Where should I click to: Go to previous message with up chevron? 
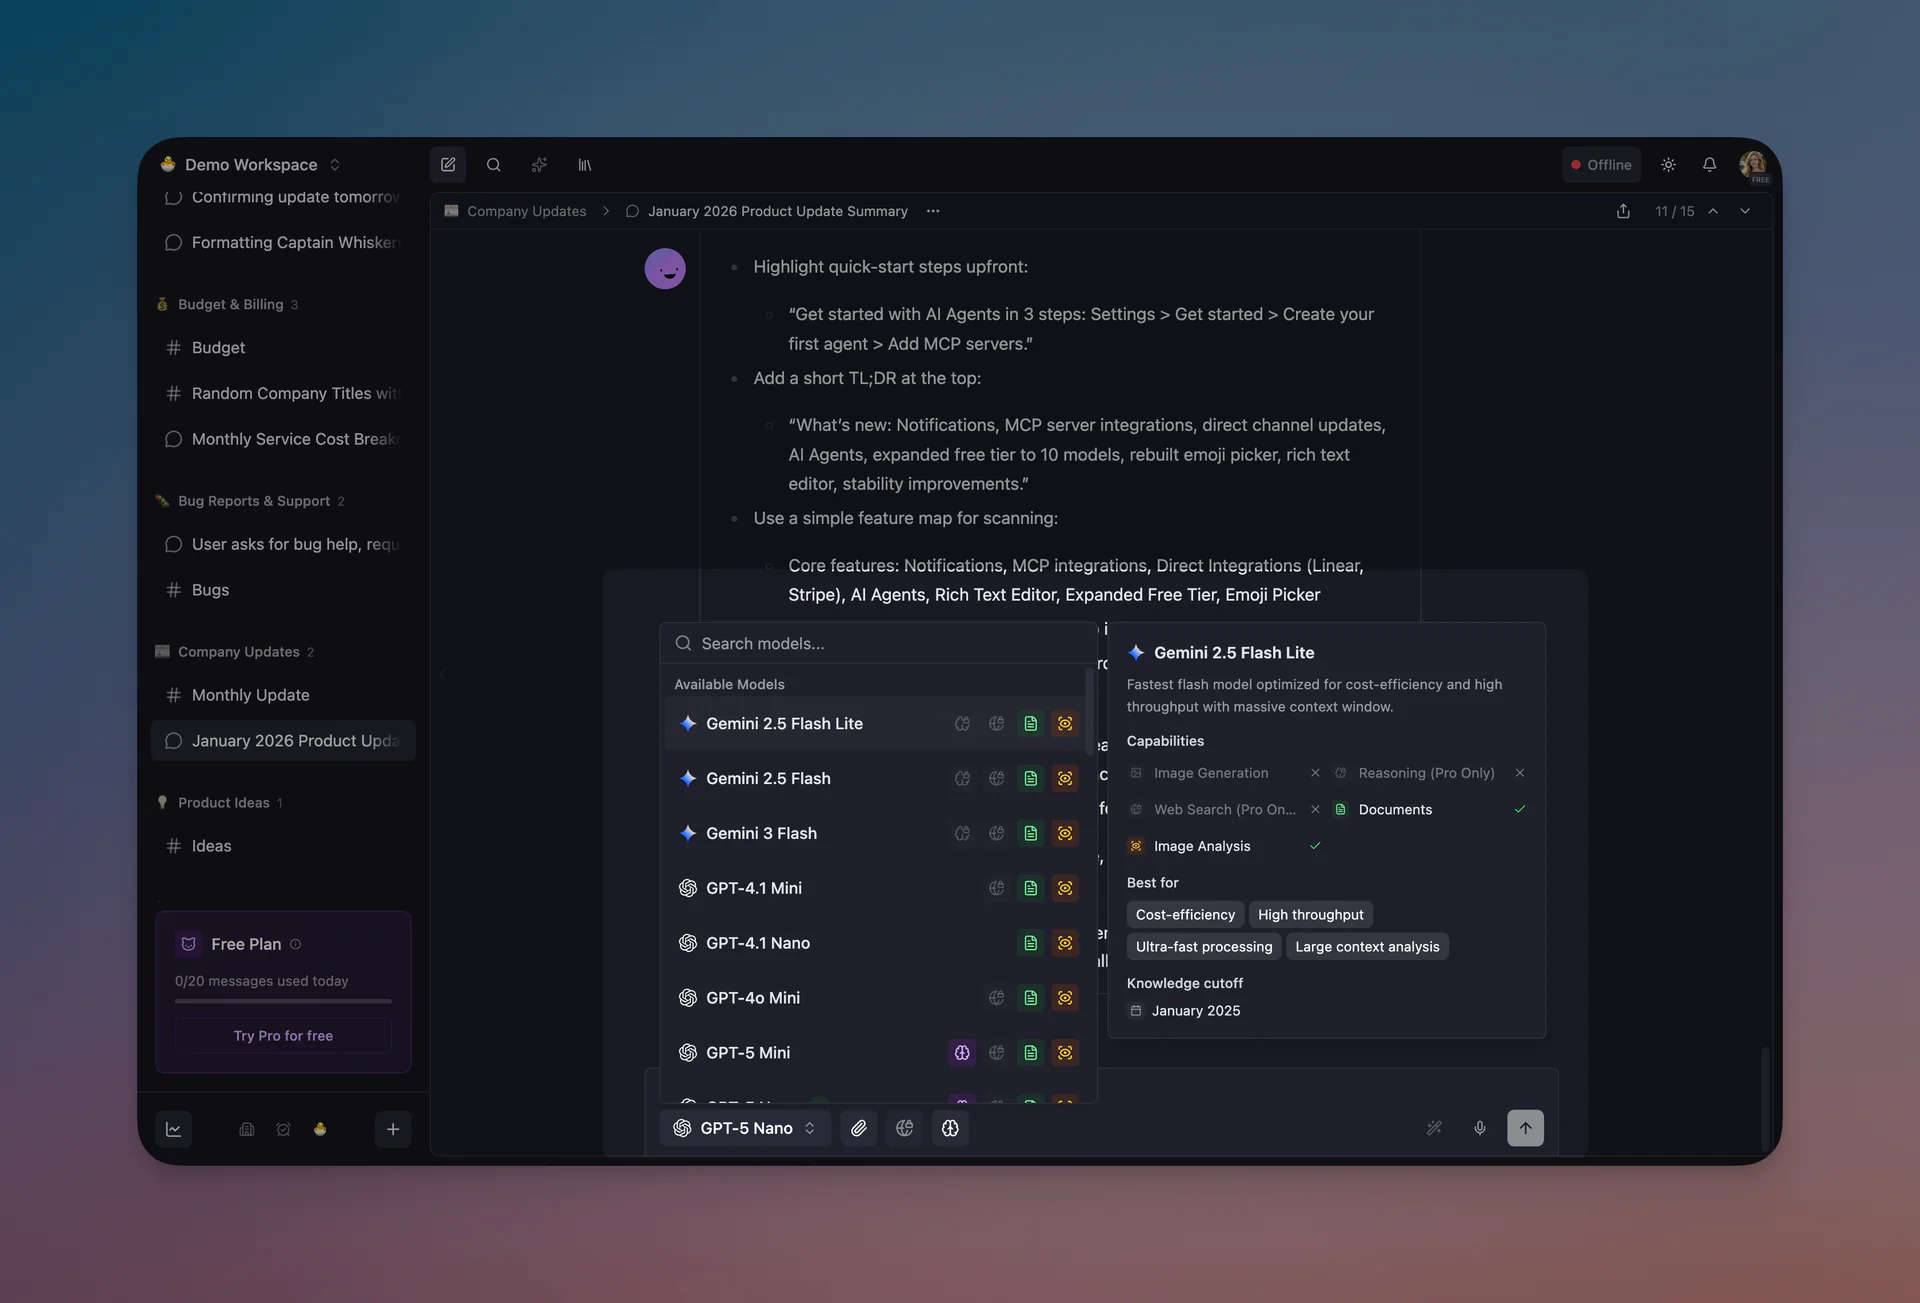[x=1713, y=211]
